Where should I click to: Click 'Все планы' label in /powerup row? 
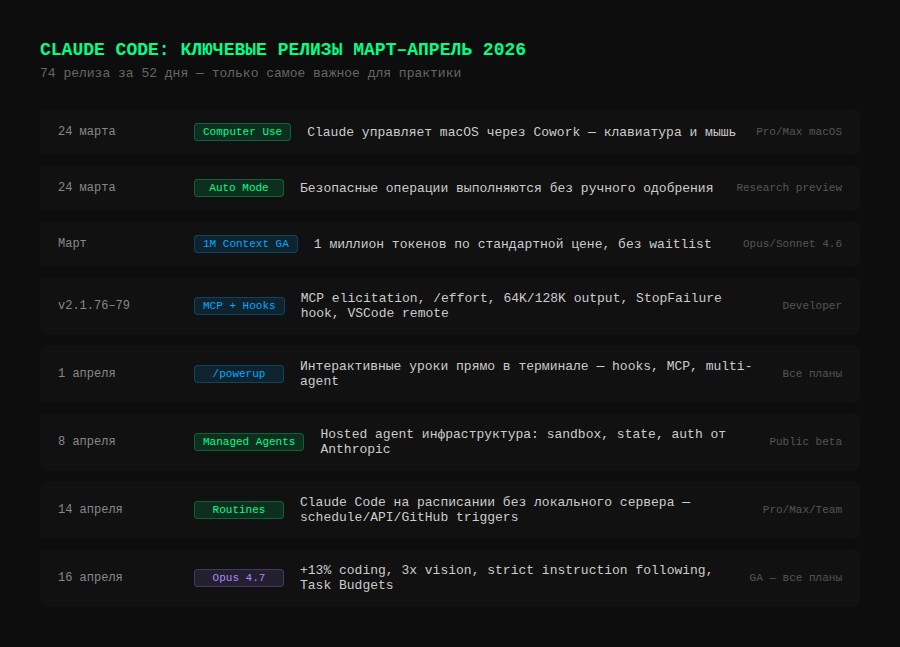point(812,373)
